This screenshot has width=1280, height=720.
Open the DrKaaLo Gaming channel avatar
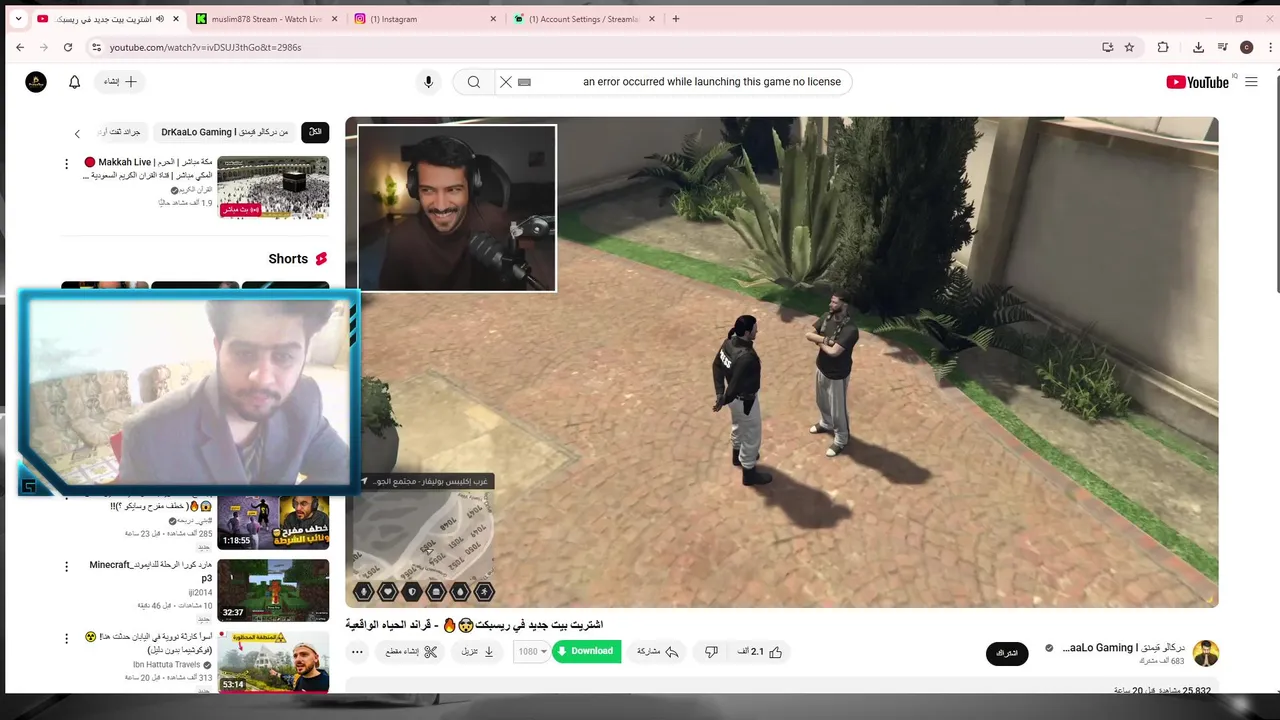[1206, 653]
